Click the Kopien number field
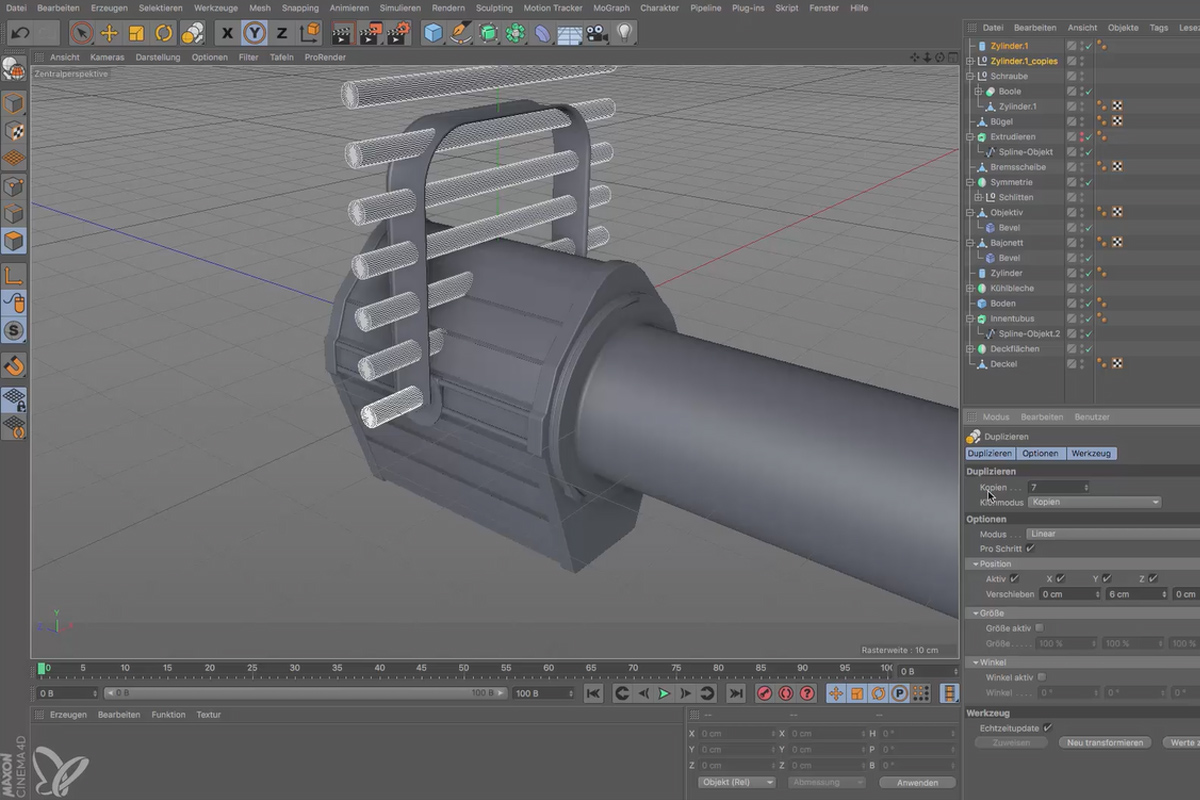Screen dimensions: 1200x800 [x=1058, y=487]
